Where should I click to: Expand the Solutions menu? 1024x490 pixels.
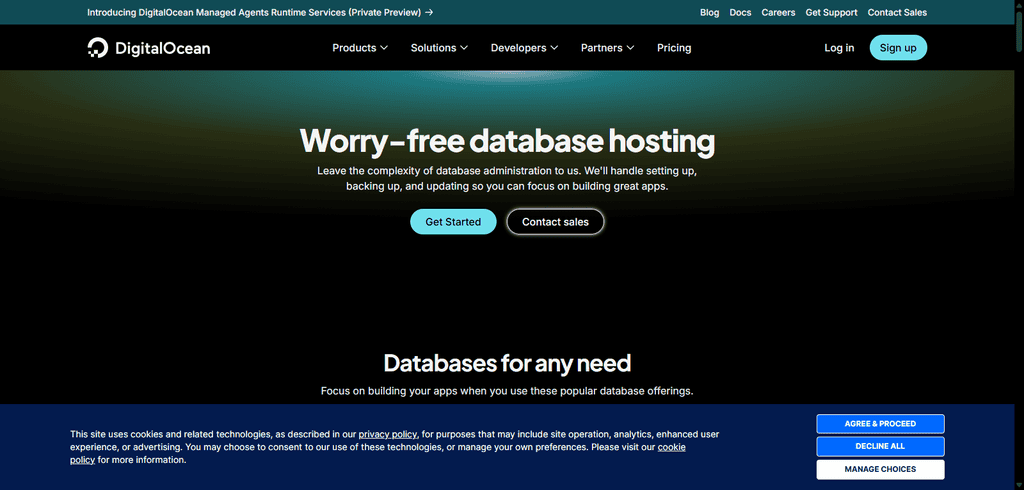(439, 48)
